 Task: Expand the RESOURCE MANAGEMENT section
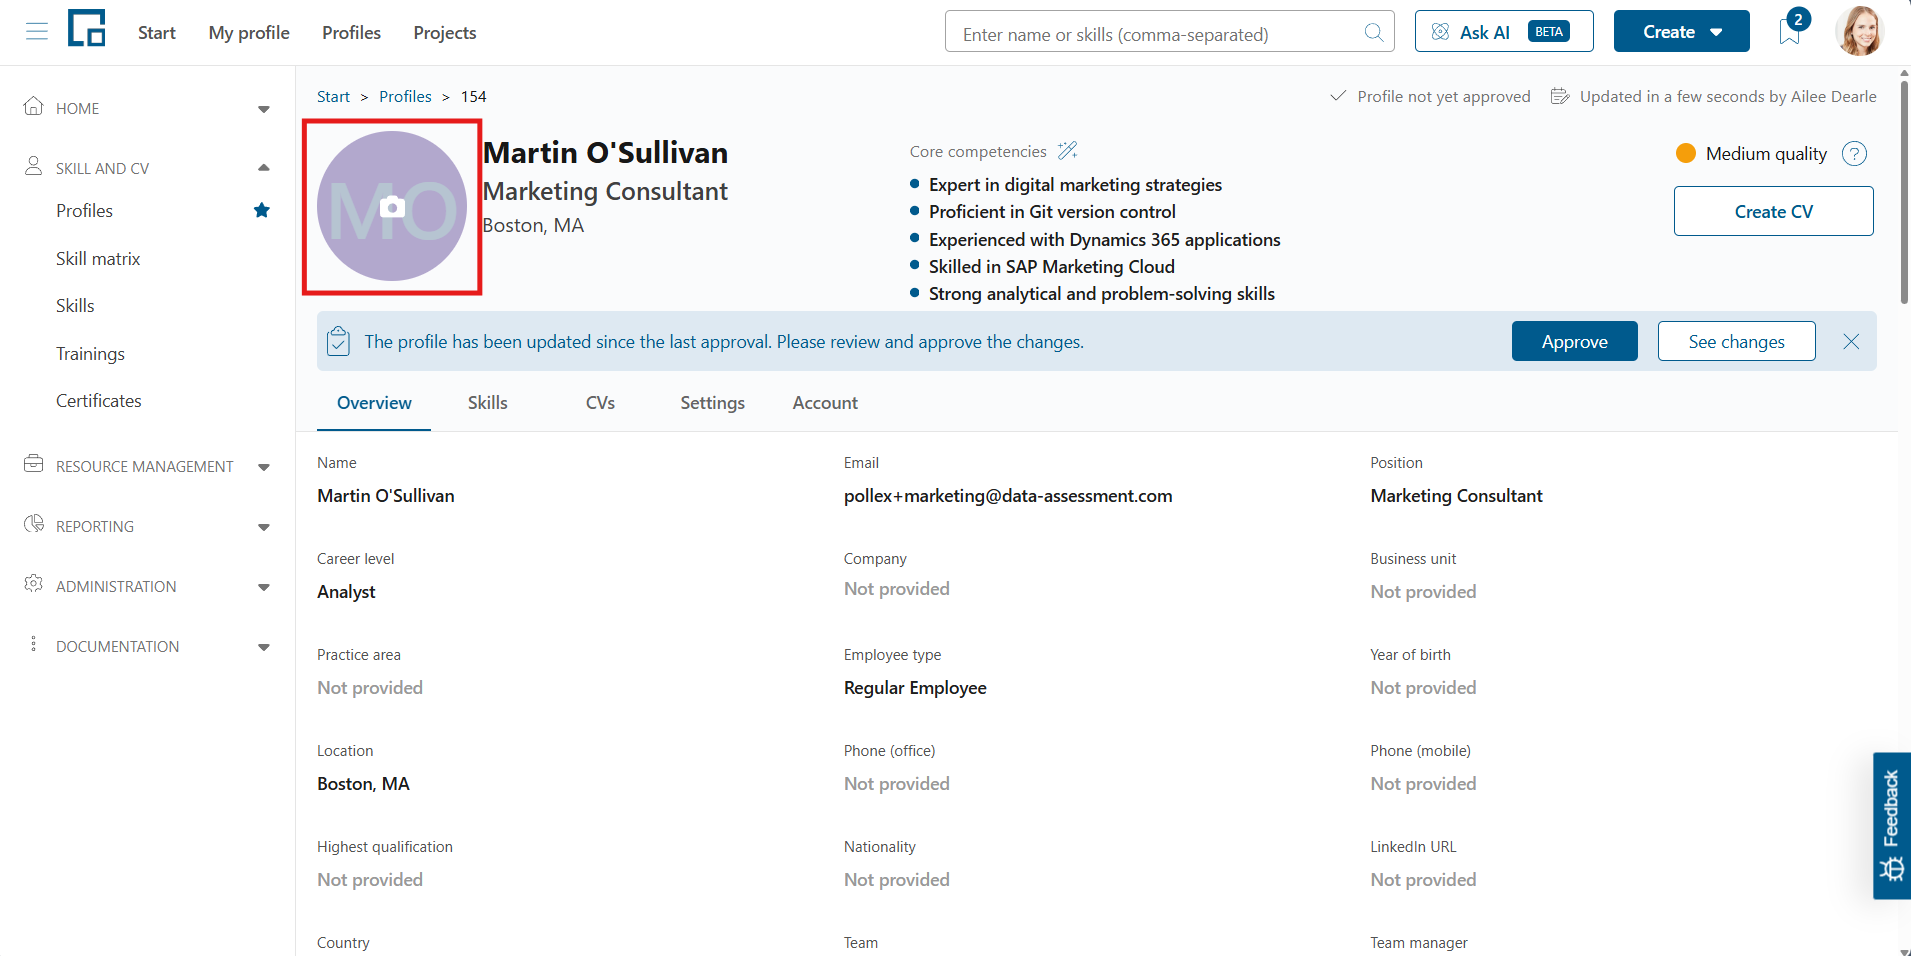[264, 467]
